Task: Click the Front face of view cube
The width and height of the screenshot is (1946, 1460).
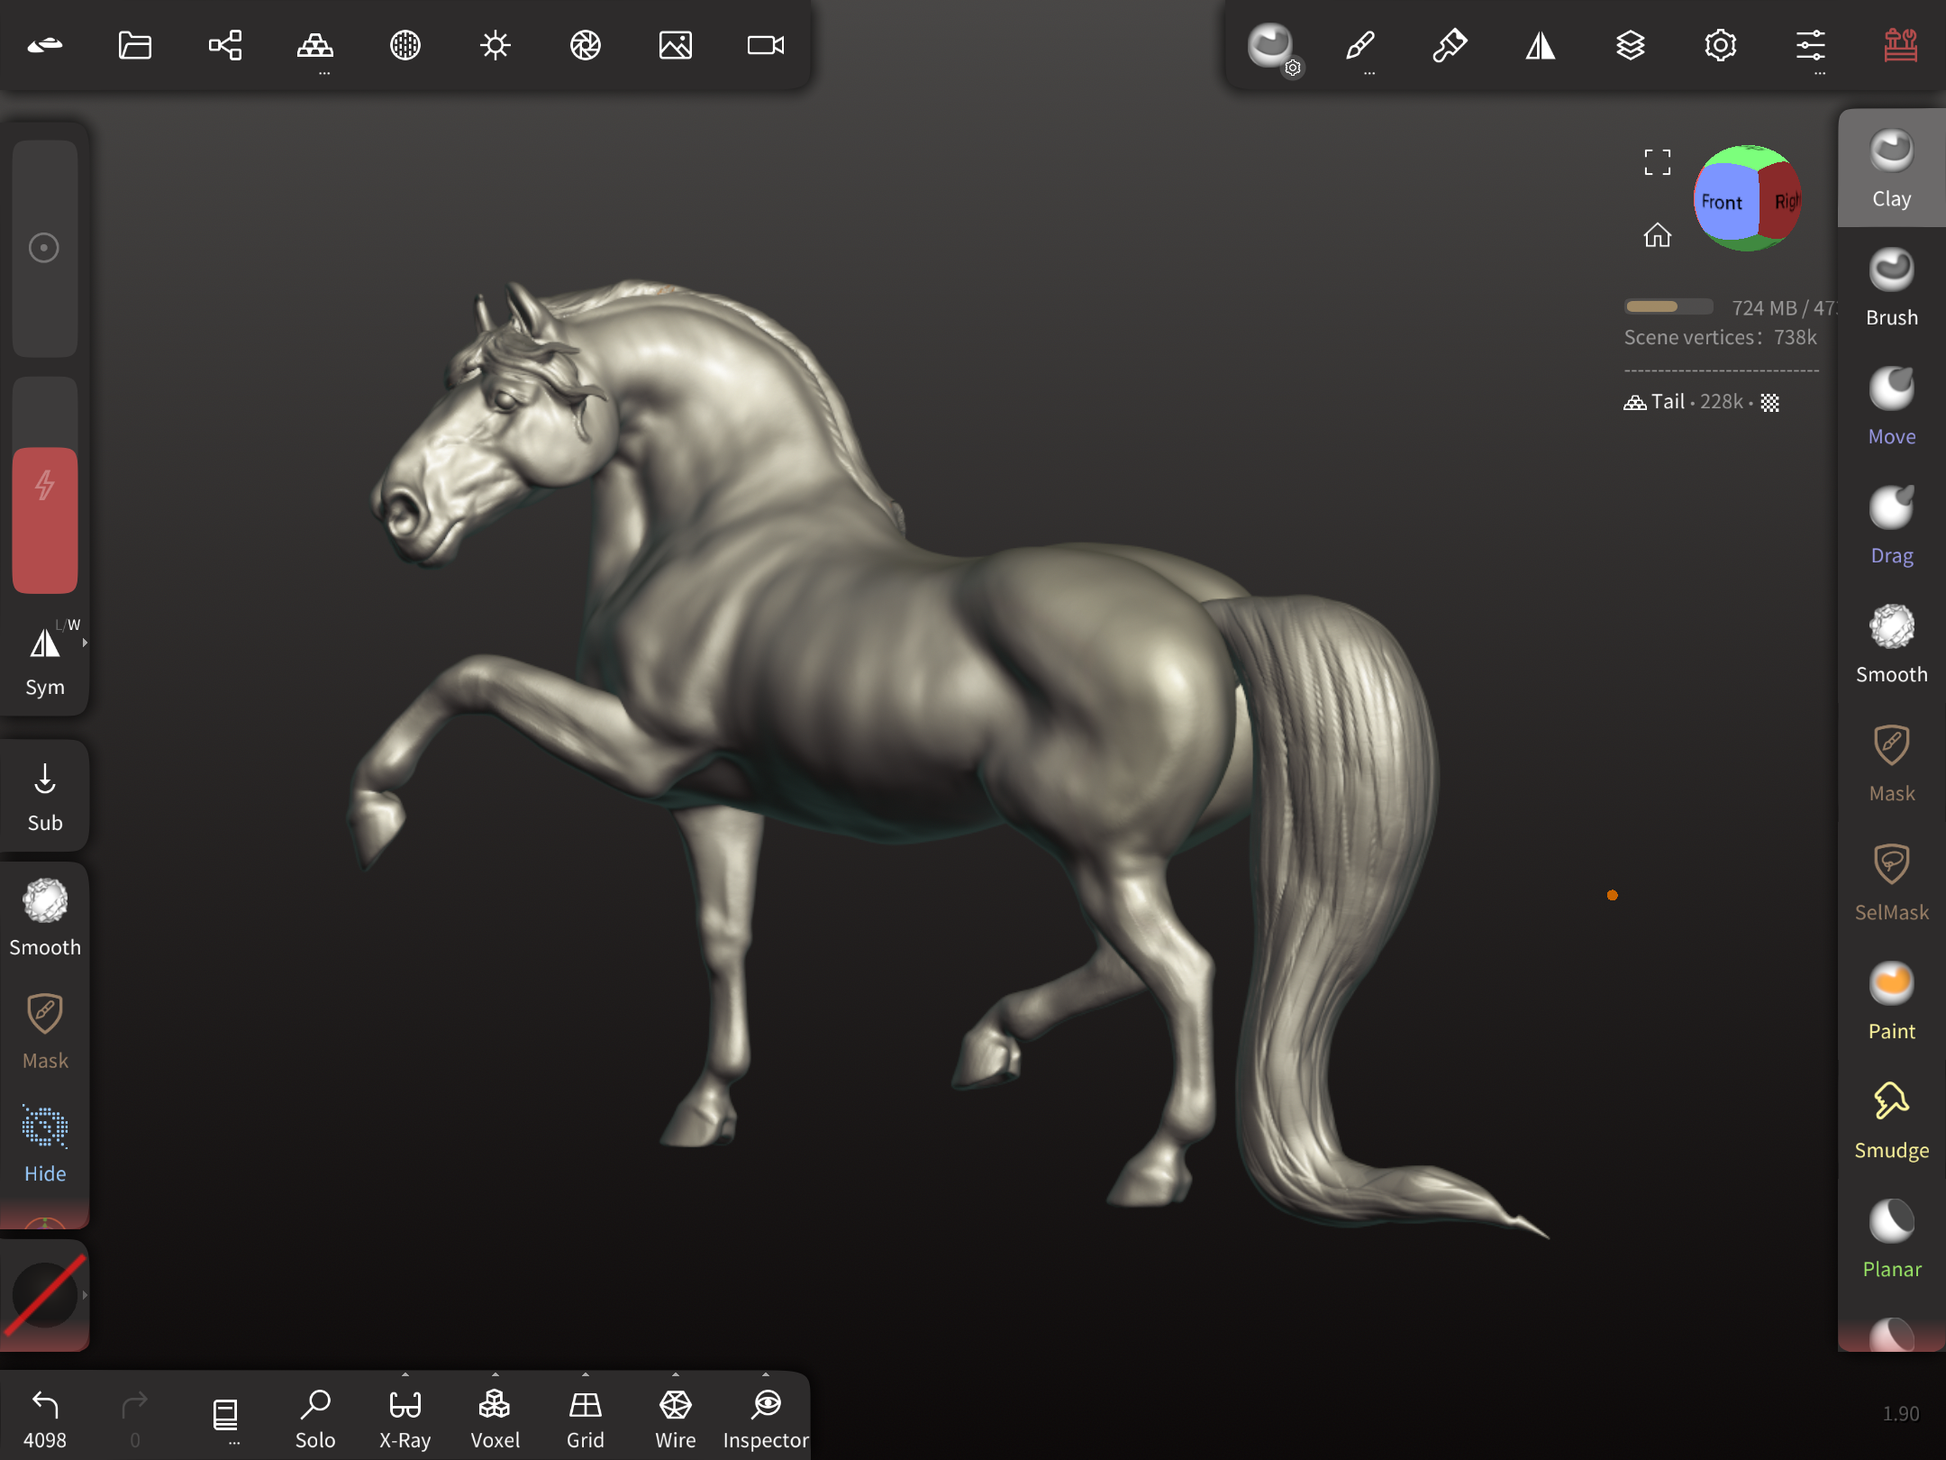Action: 1722,202
